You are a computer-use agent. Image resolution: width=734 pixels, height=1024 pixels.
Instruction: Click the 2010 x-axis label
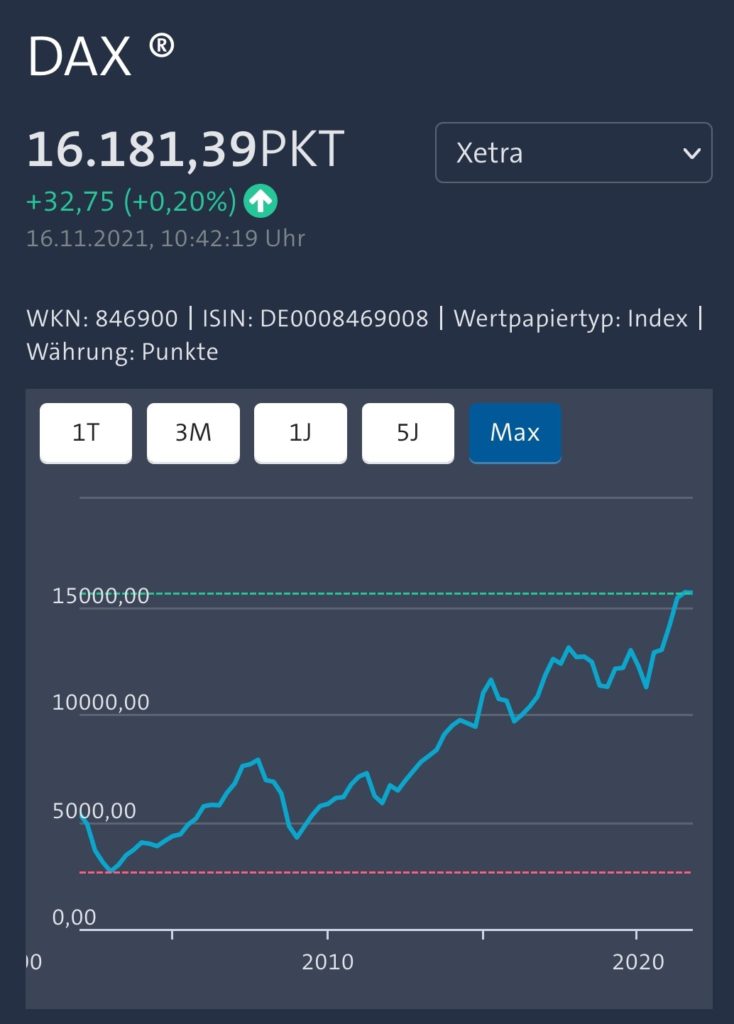coord(328,962)
